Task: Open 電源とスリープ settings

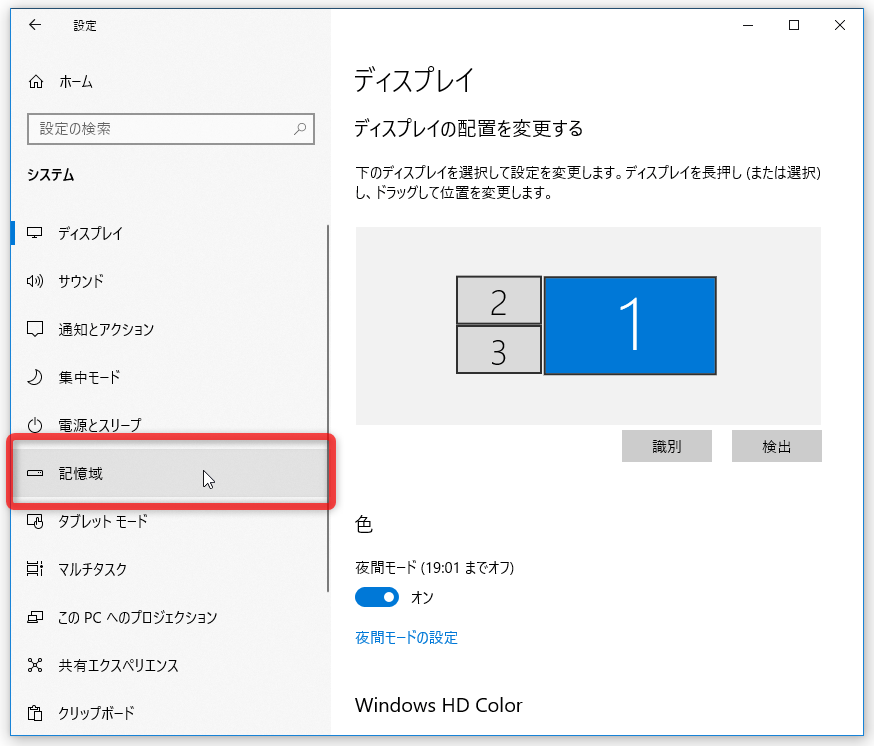Action: (x=169, y=425)
